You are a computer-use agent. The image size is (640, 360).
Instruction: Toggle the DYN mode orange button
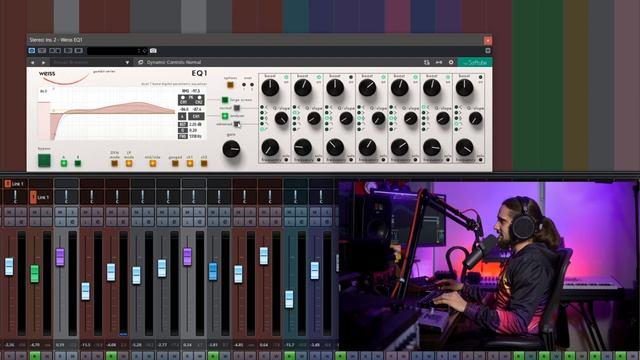[x=115, y=163]
